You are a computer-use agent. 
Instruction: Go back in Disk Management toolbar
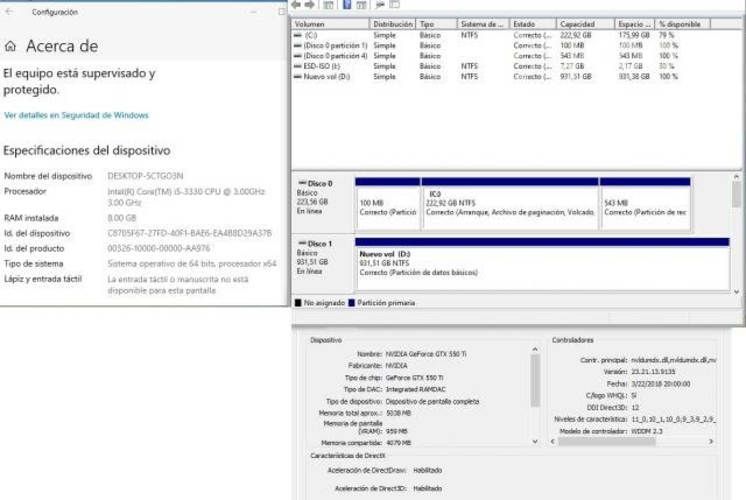click(x=296, y=5)
